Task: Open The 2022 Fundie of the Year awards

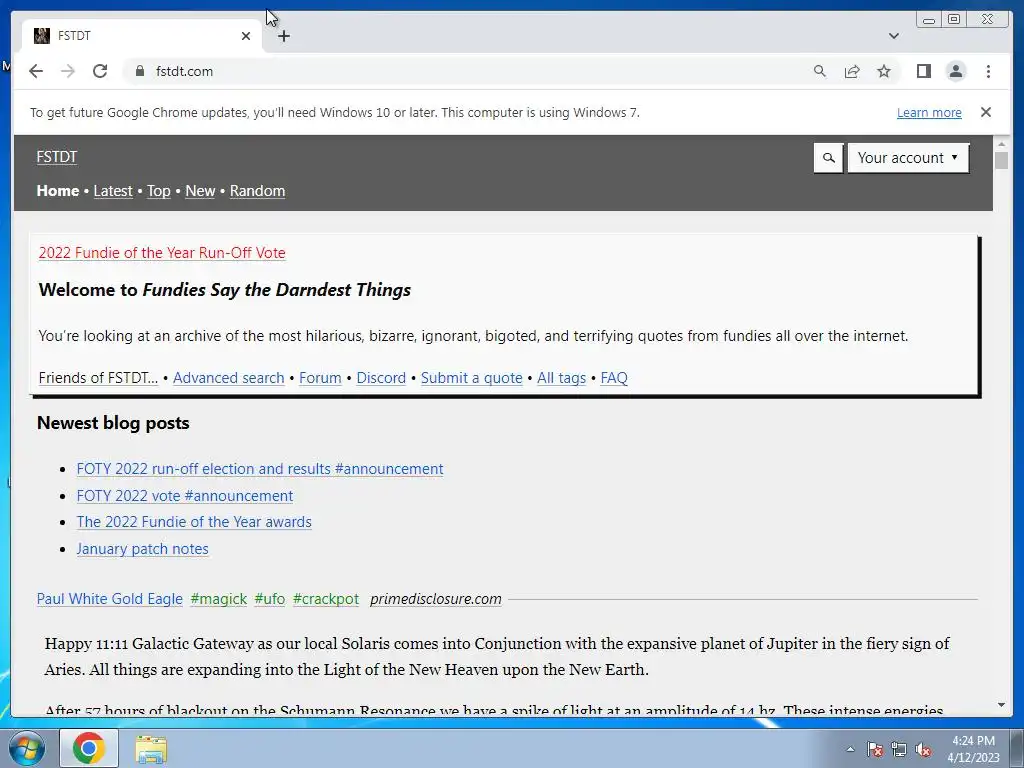Action: pos(194,522)
